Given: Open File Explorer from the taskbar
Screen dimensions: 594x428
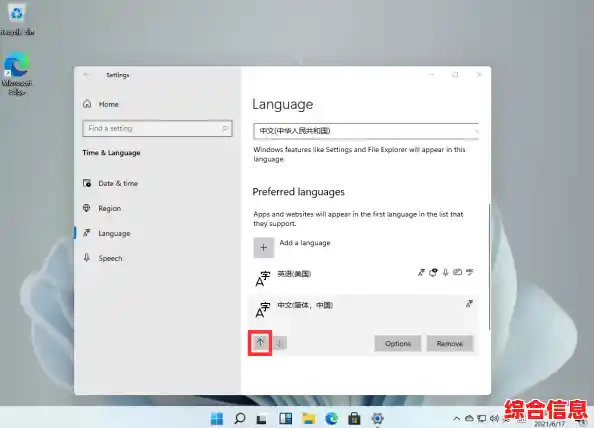Looking at the screenshot, I should pos(308,419).
